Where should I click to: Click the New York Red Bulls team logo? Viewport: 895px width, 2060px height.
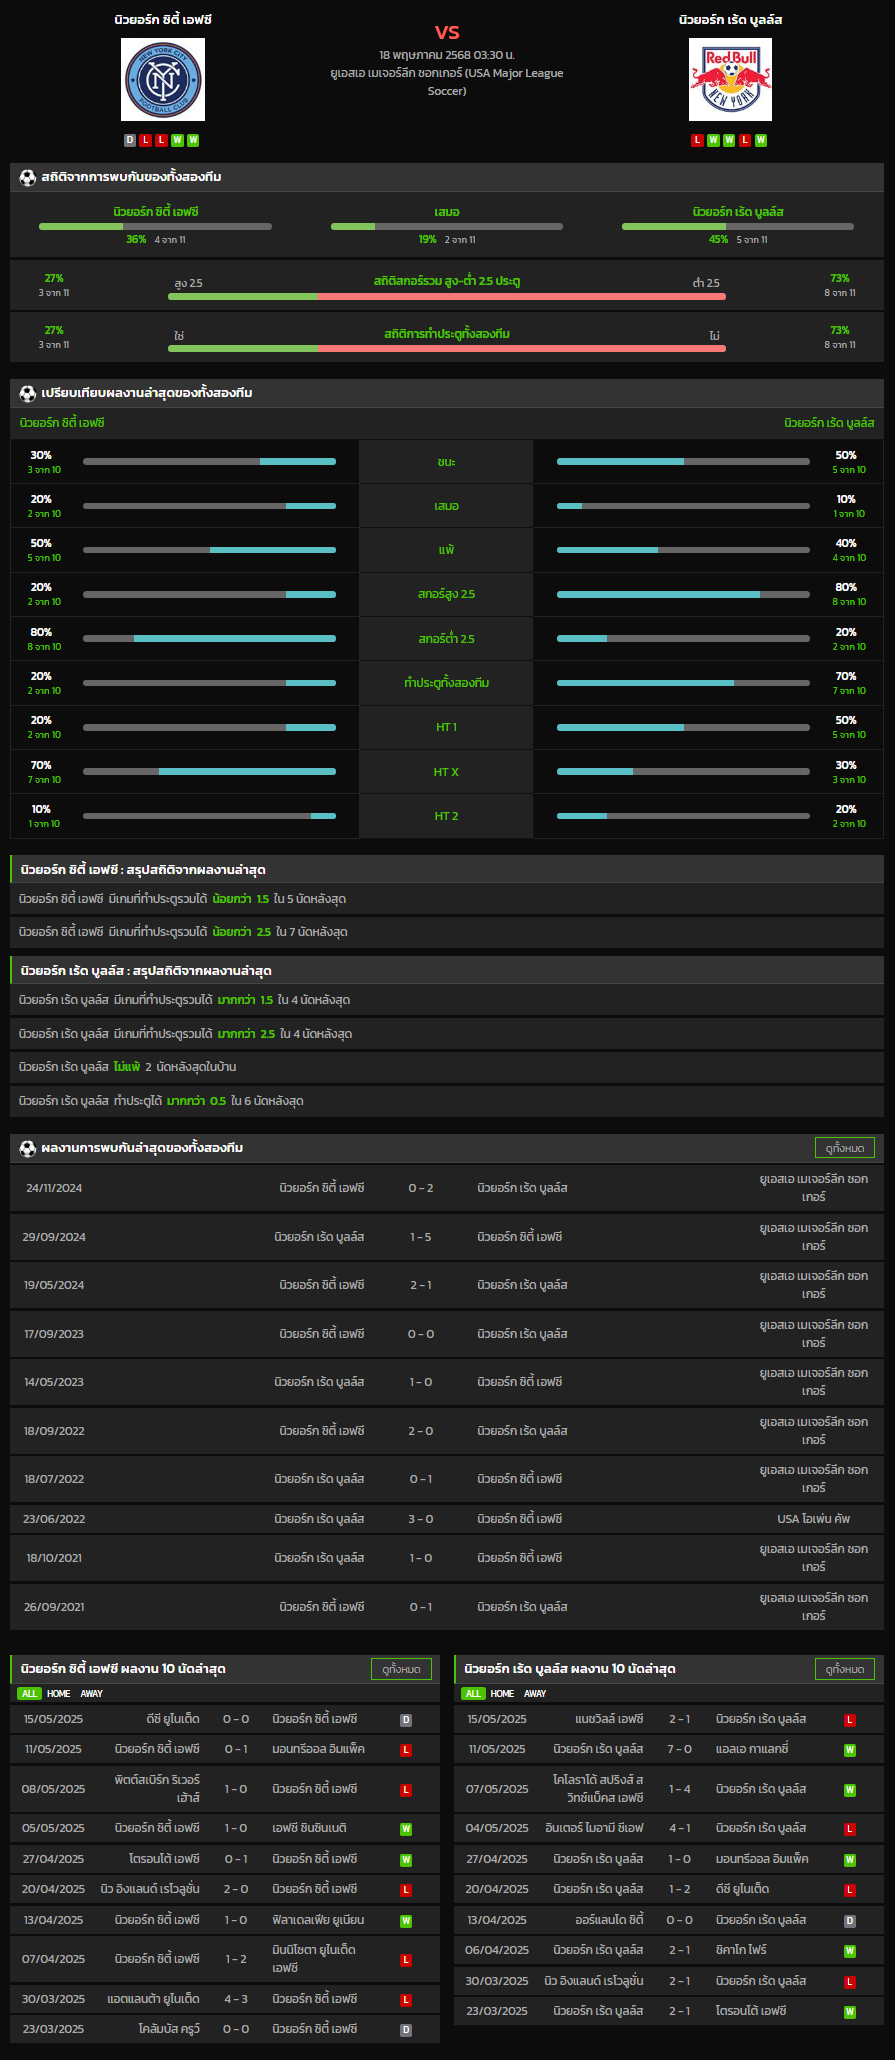click(731, 80)
